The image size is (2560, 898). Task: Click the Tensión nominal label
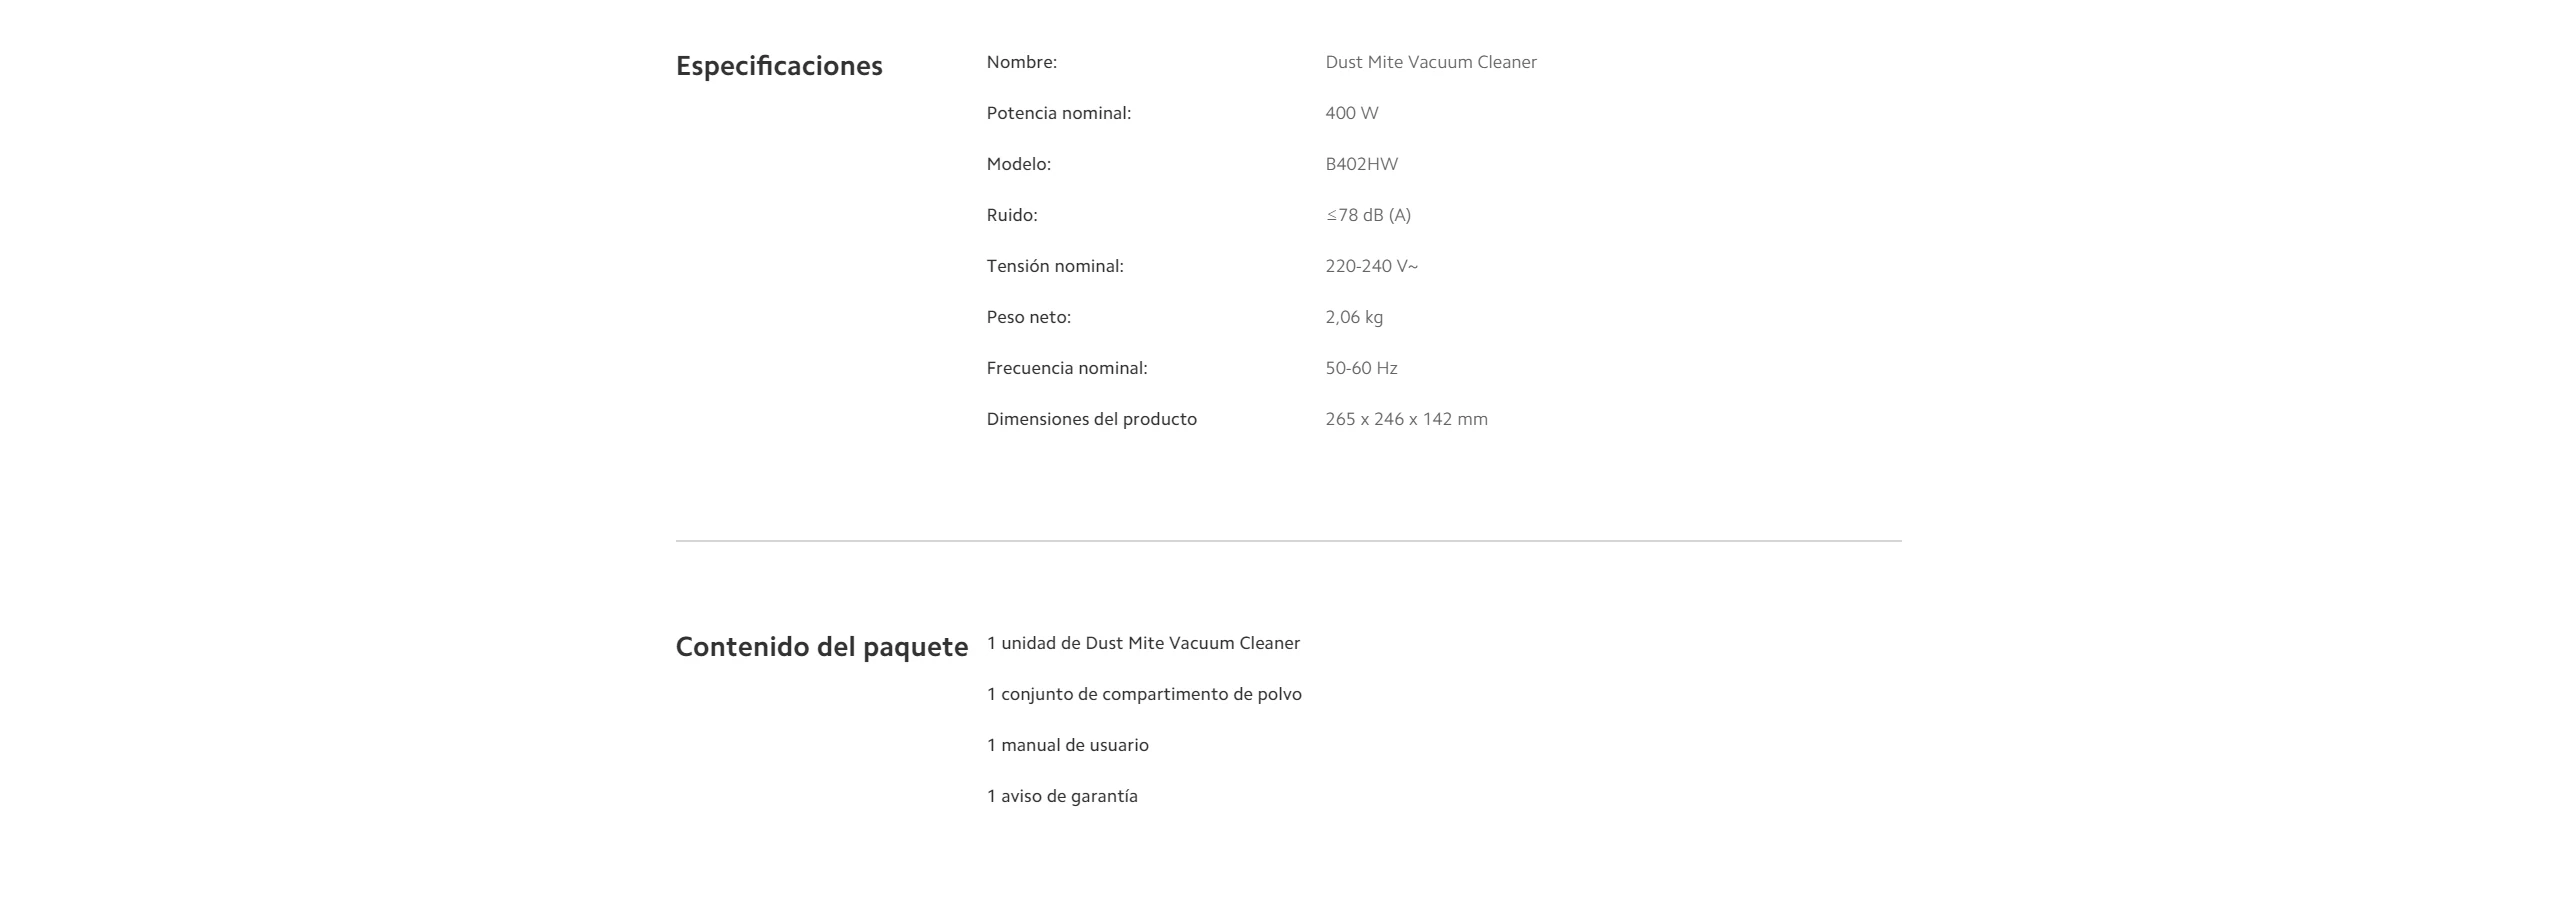tap(1054, 266)
